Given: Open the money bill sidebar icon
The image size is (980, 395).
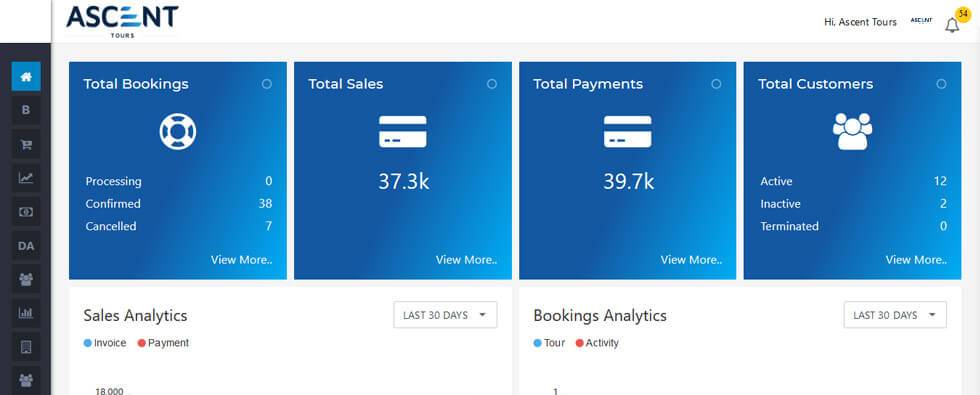Looking at the screenshot, I should (26, 212).
